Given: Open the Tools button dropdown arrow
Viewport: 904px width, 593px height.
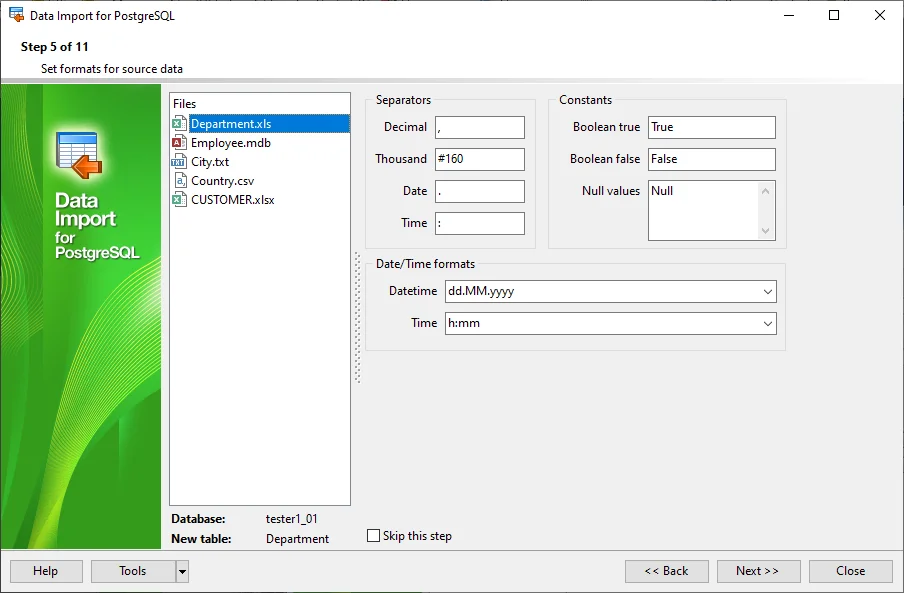Looking at the screenshot, I should pos(182,571).
